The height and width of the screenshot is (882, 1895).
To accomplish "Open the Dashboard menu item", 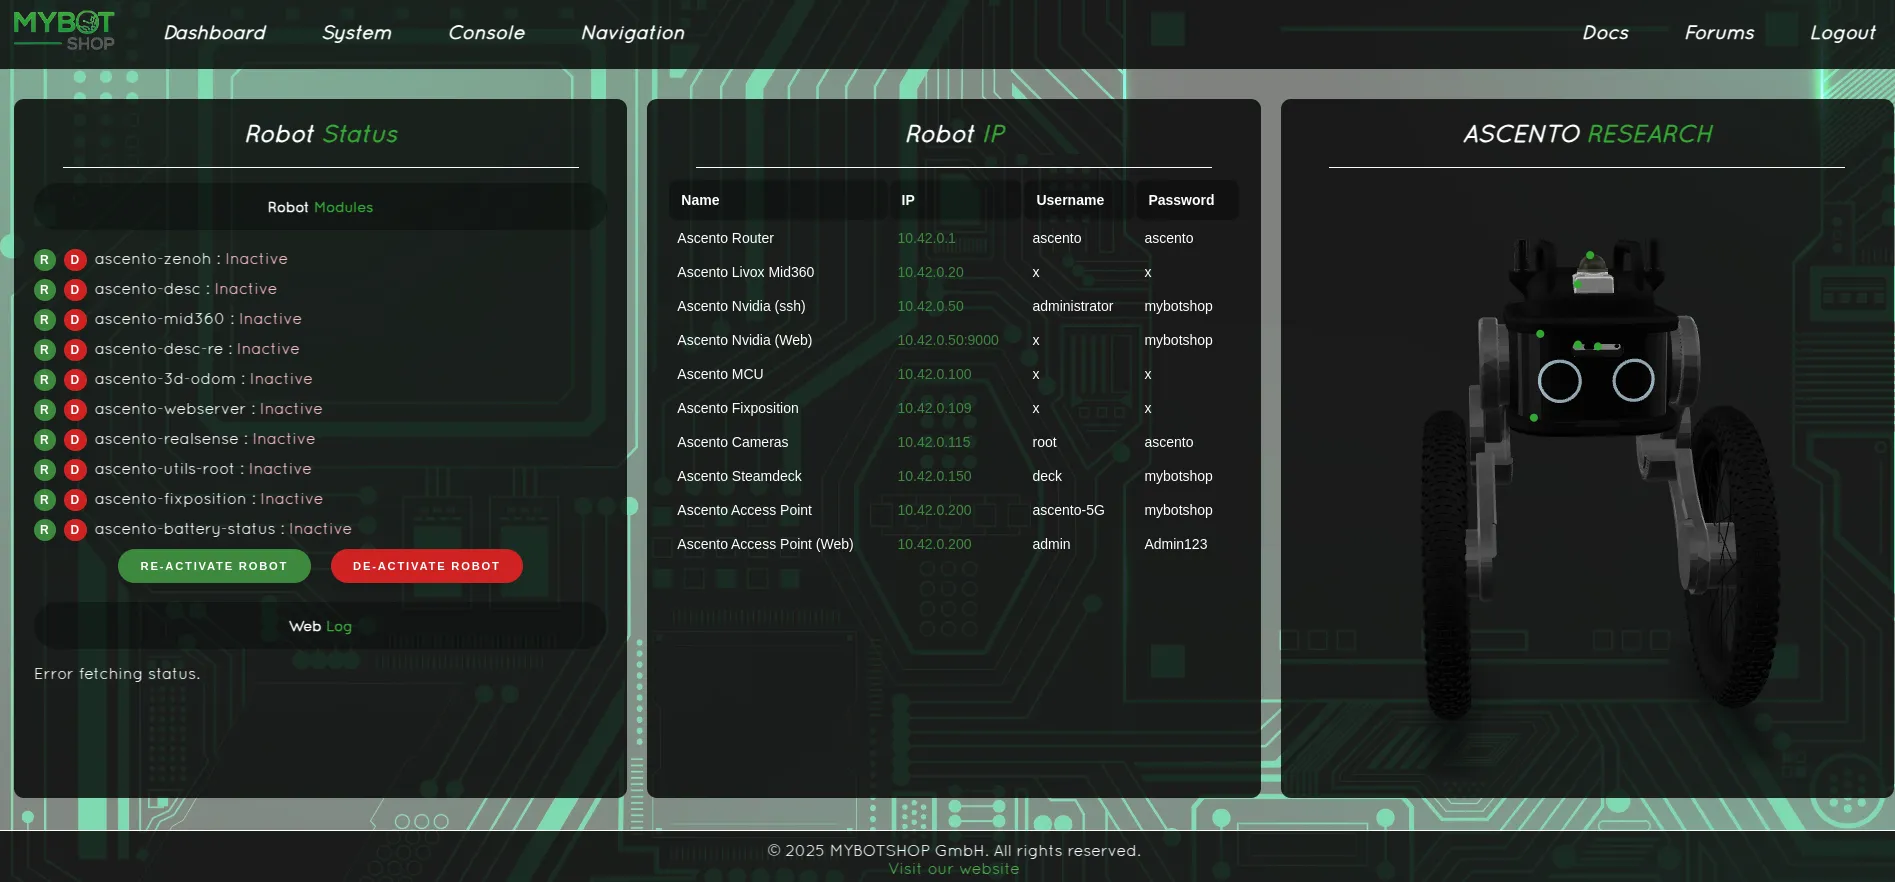I will (215, 33).
